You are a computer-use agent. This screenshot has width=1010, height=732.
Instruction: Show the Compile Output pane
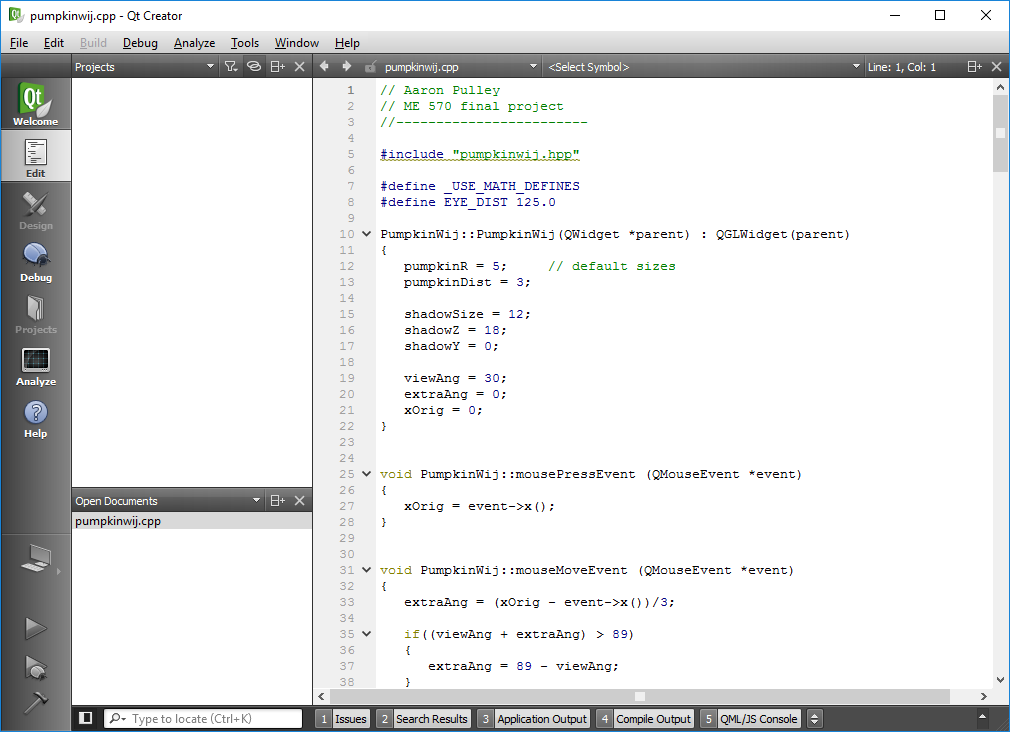click(x=645, y=718)
